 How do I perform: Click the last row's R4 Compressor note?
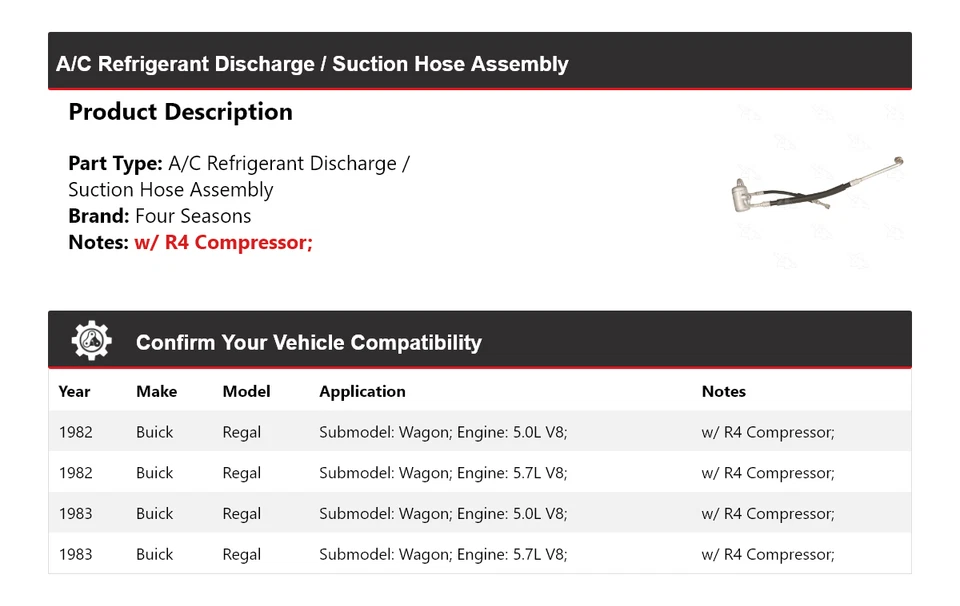(x=767, y=554)
